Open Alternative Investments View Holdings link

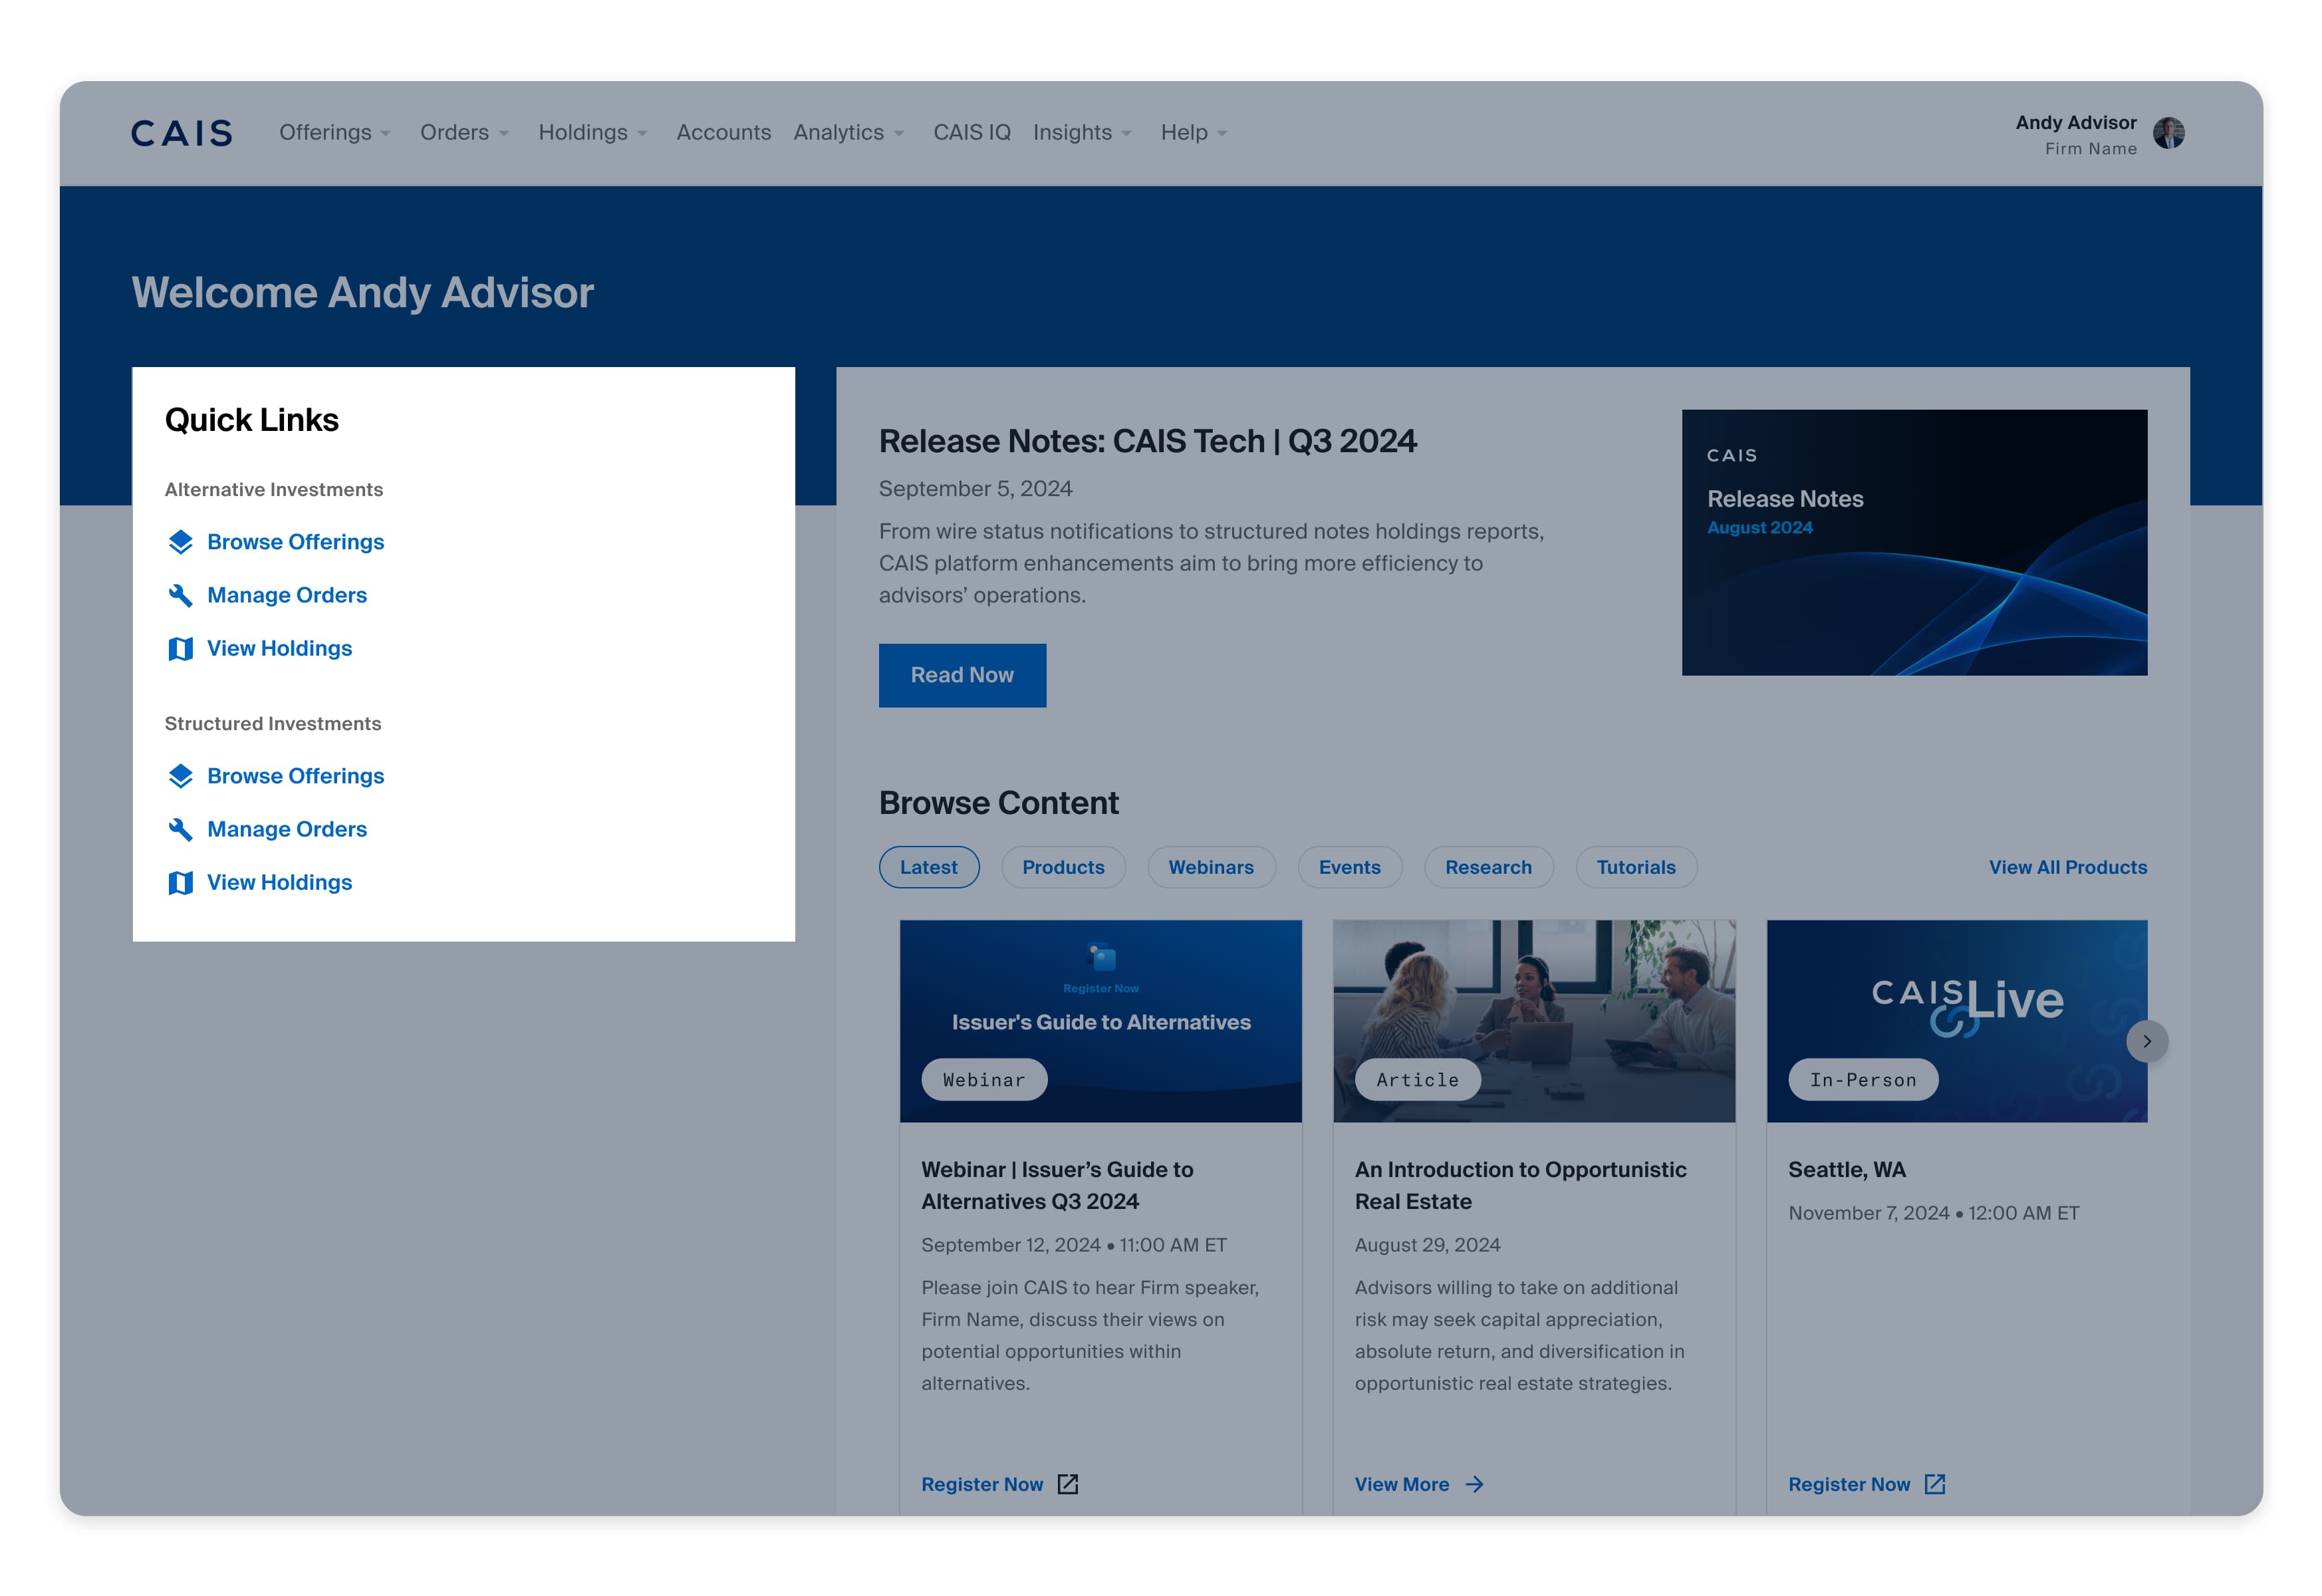tap(279, 648)
